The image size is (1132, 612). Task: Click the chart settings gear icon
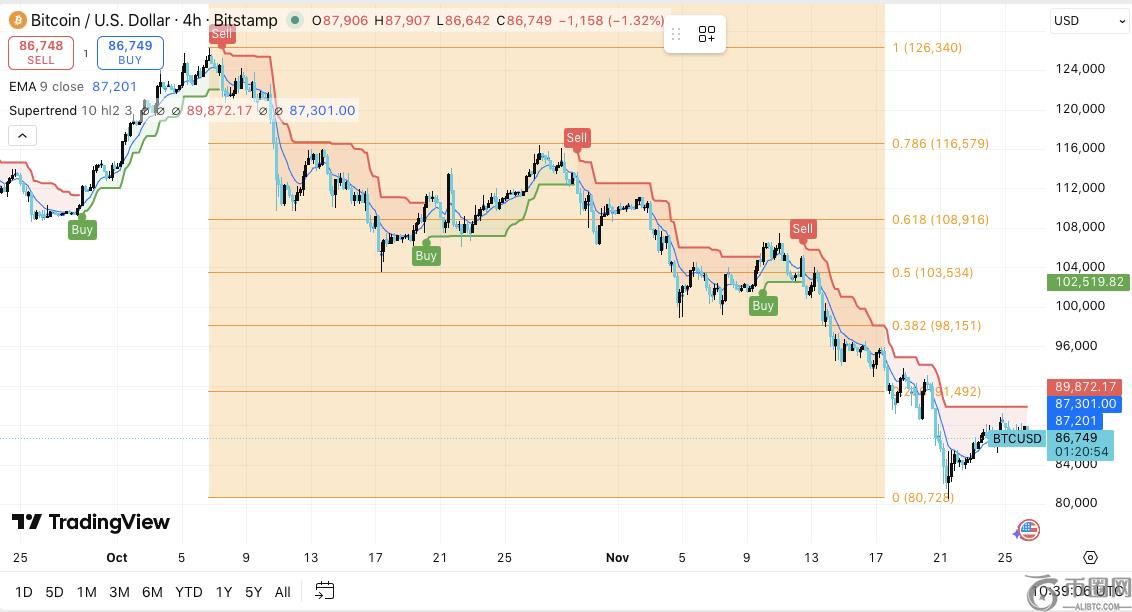[1090, 558]
